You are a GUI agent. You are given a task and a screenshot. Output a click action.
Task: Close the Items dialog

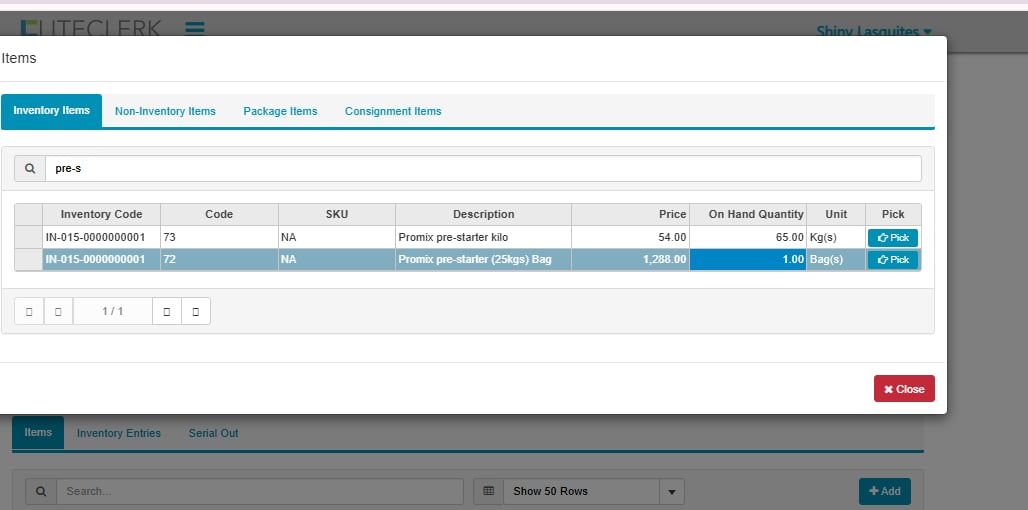pos(903,389)
